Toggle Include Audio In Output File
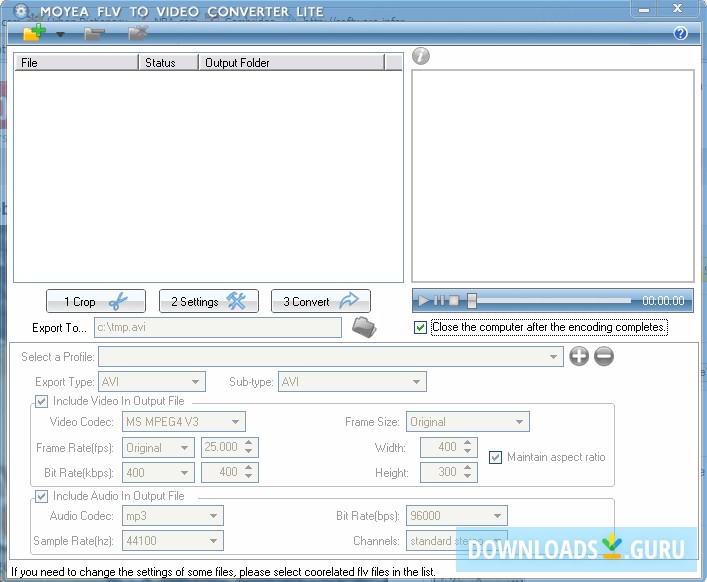 [41, 496]
